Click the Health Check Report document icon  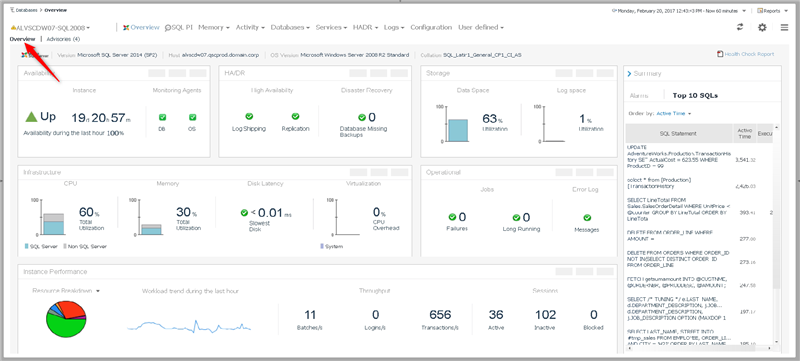coord(720,54)
